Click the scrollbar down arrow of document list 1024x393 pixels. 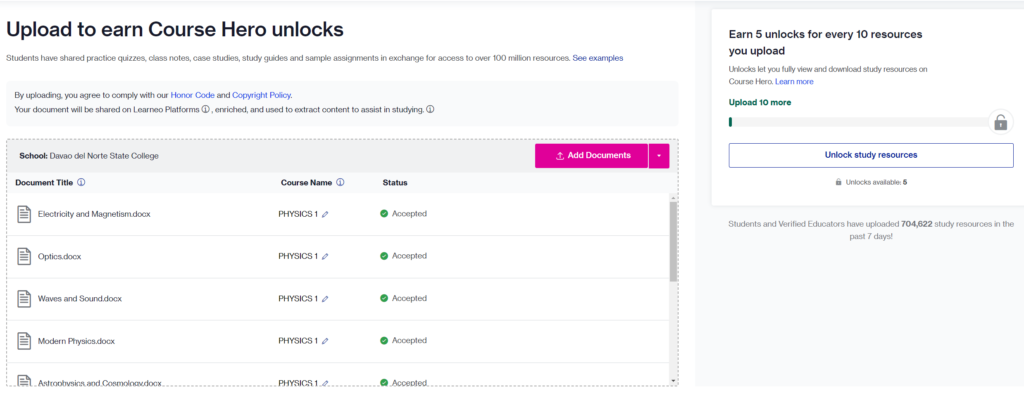point(673,381)
